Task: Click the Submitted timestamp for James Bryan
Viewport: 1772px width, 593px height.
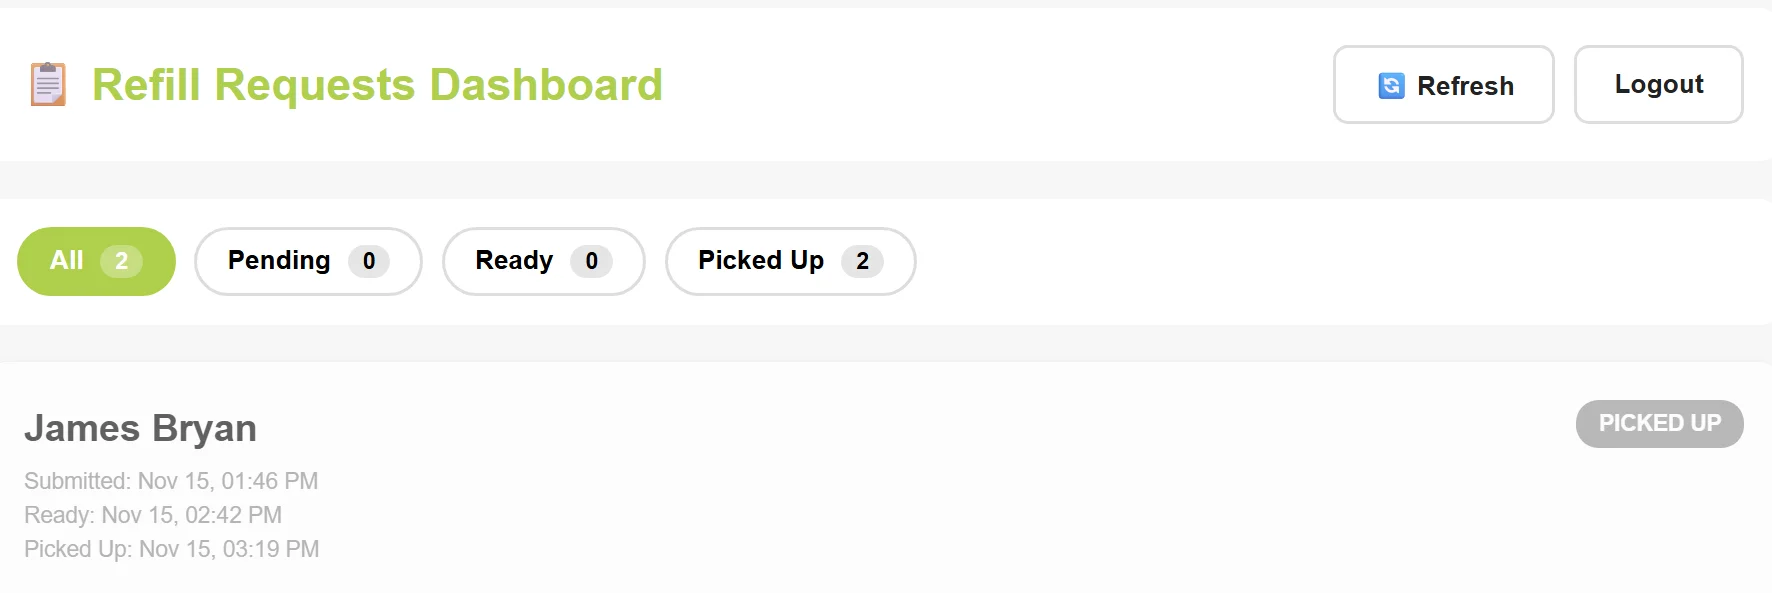Action: (x=172, y=480)
